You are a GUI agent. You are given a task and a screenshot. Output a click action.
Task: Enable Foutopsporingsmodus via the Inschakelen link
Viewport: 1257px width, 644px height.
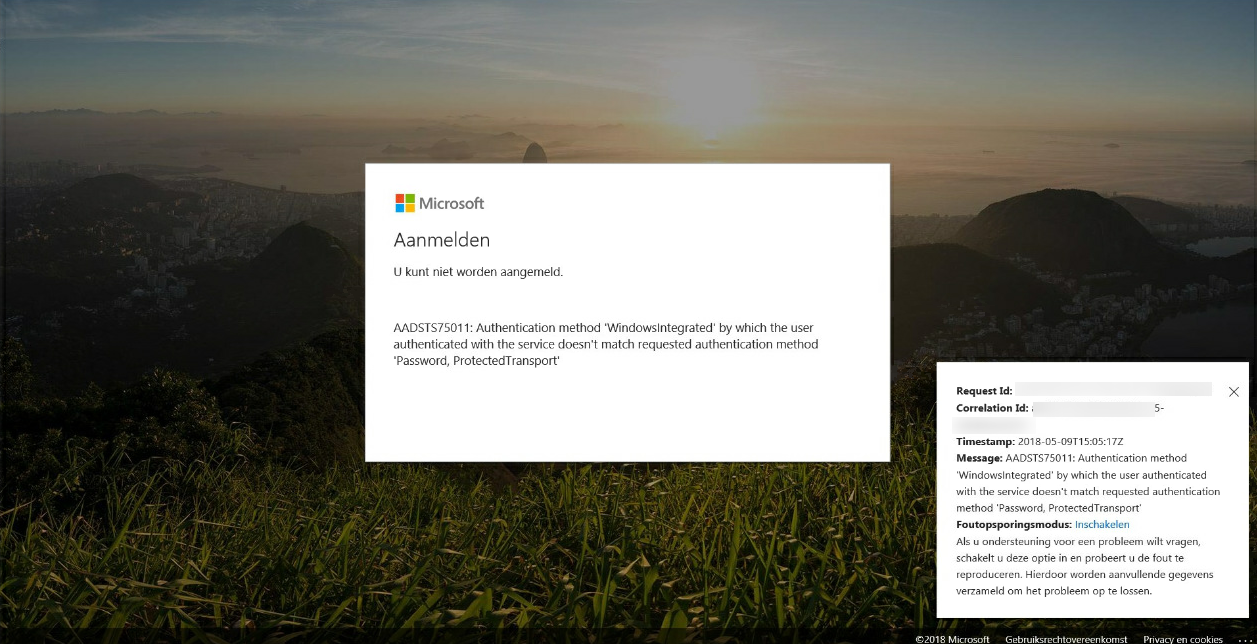coord(1102,524)
